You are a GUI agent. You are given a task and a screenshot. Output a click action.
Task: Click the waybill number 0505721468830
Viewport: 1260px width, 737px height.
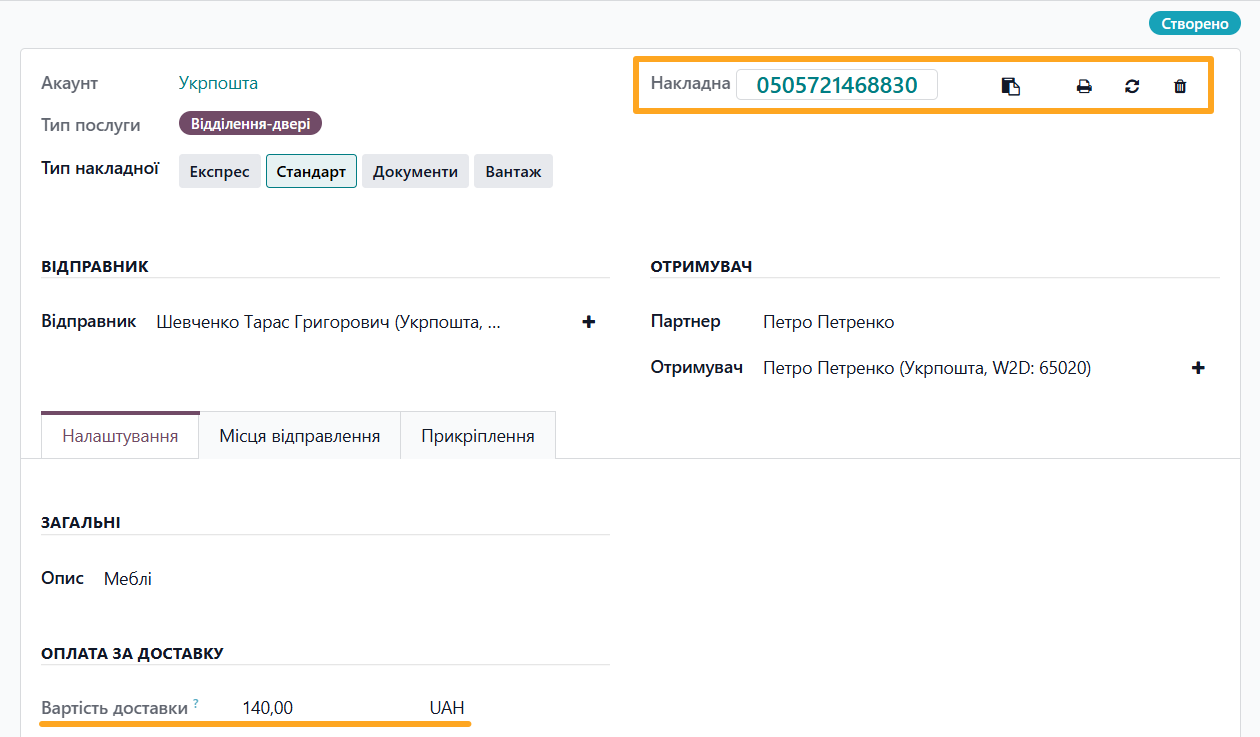[x=837, y=85]
